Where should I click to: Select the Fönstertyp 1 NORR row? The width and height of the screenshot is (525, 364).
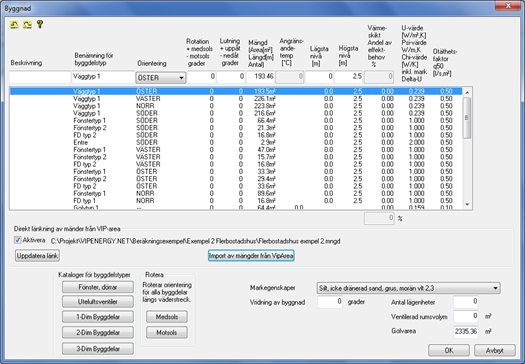pos(236,194)
